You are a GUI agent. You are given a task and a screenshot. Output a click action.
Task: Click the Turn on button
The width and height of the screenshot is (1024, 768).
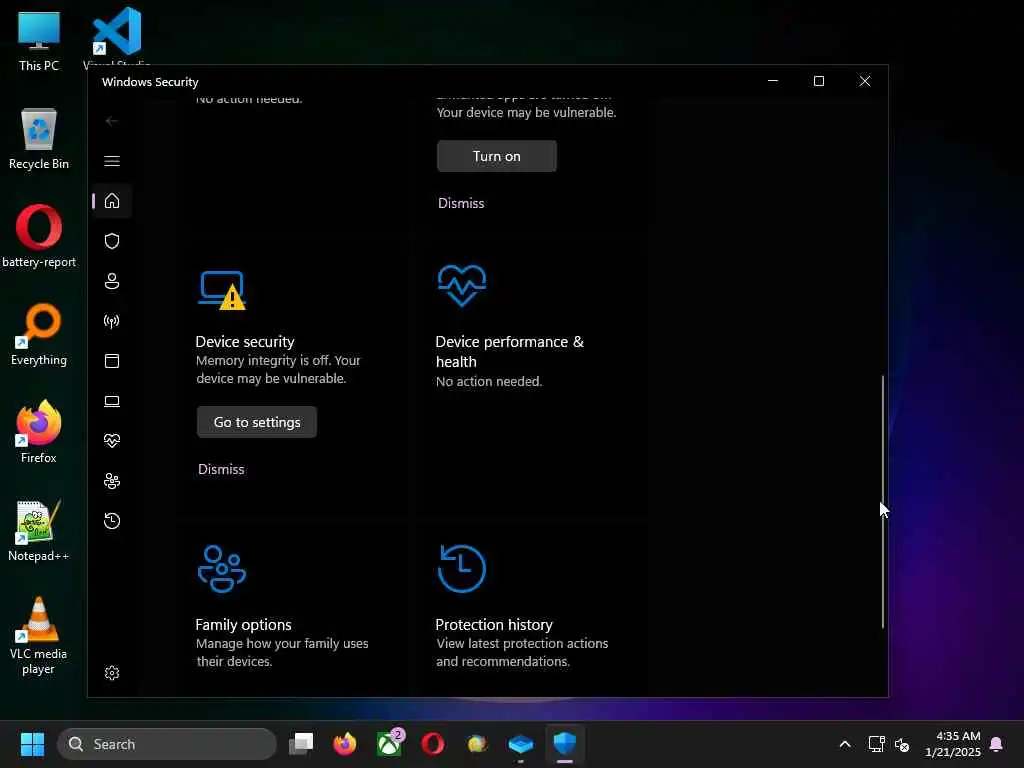point(496,156)
